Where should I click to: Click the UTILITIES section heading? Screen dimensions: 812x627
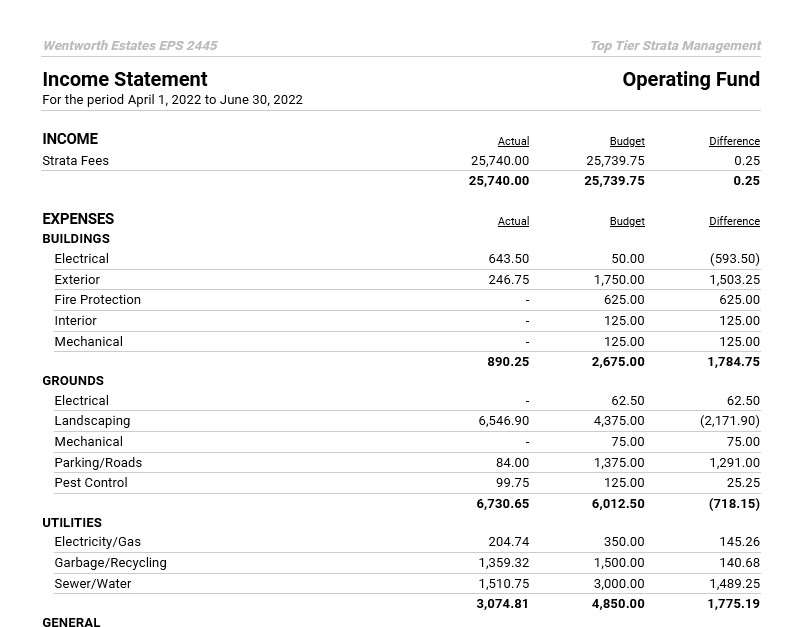72,523
